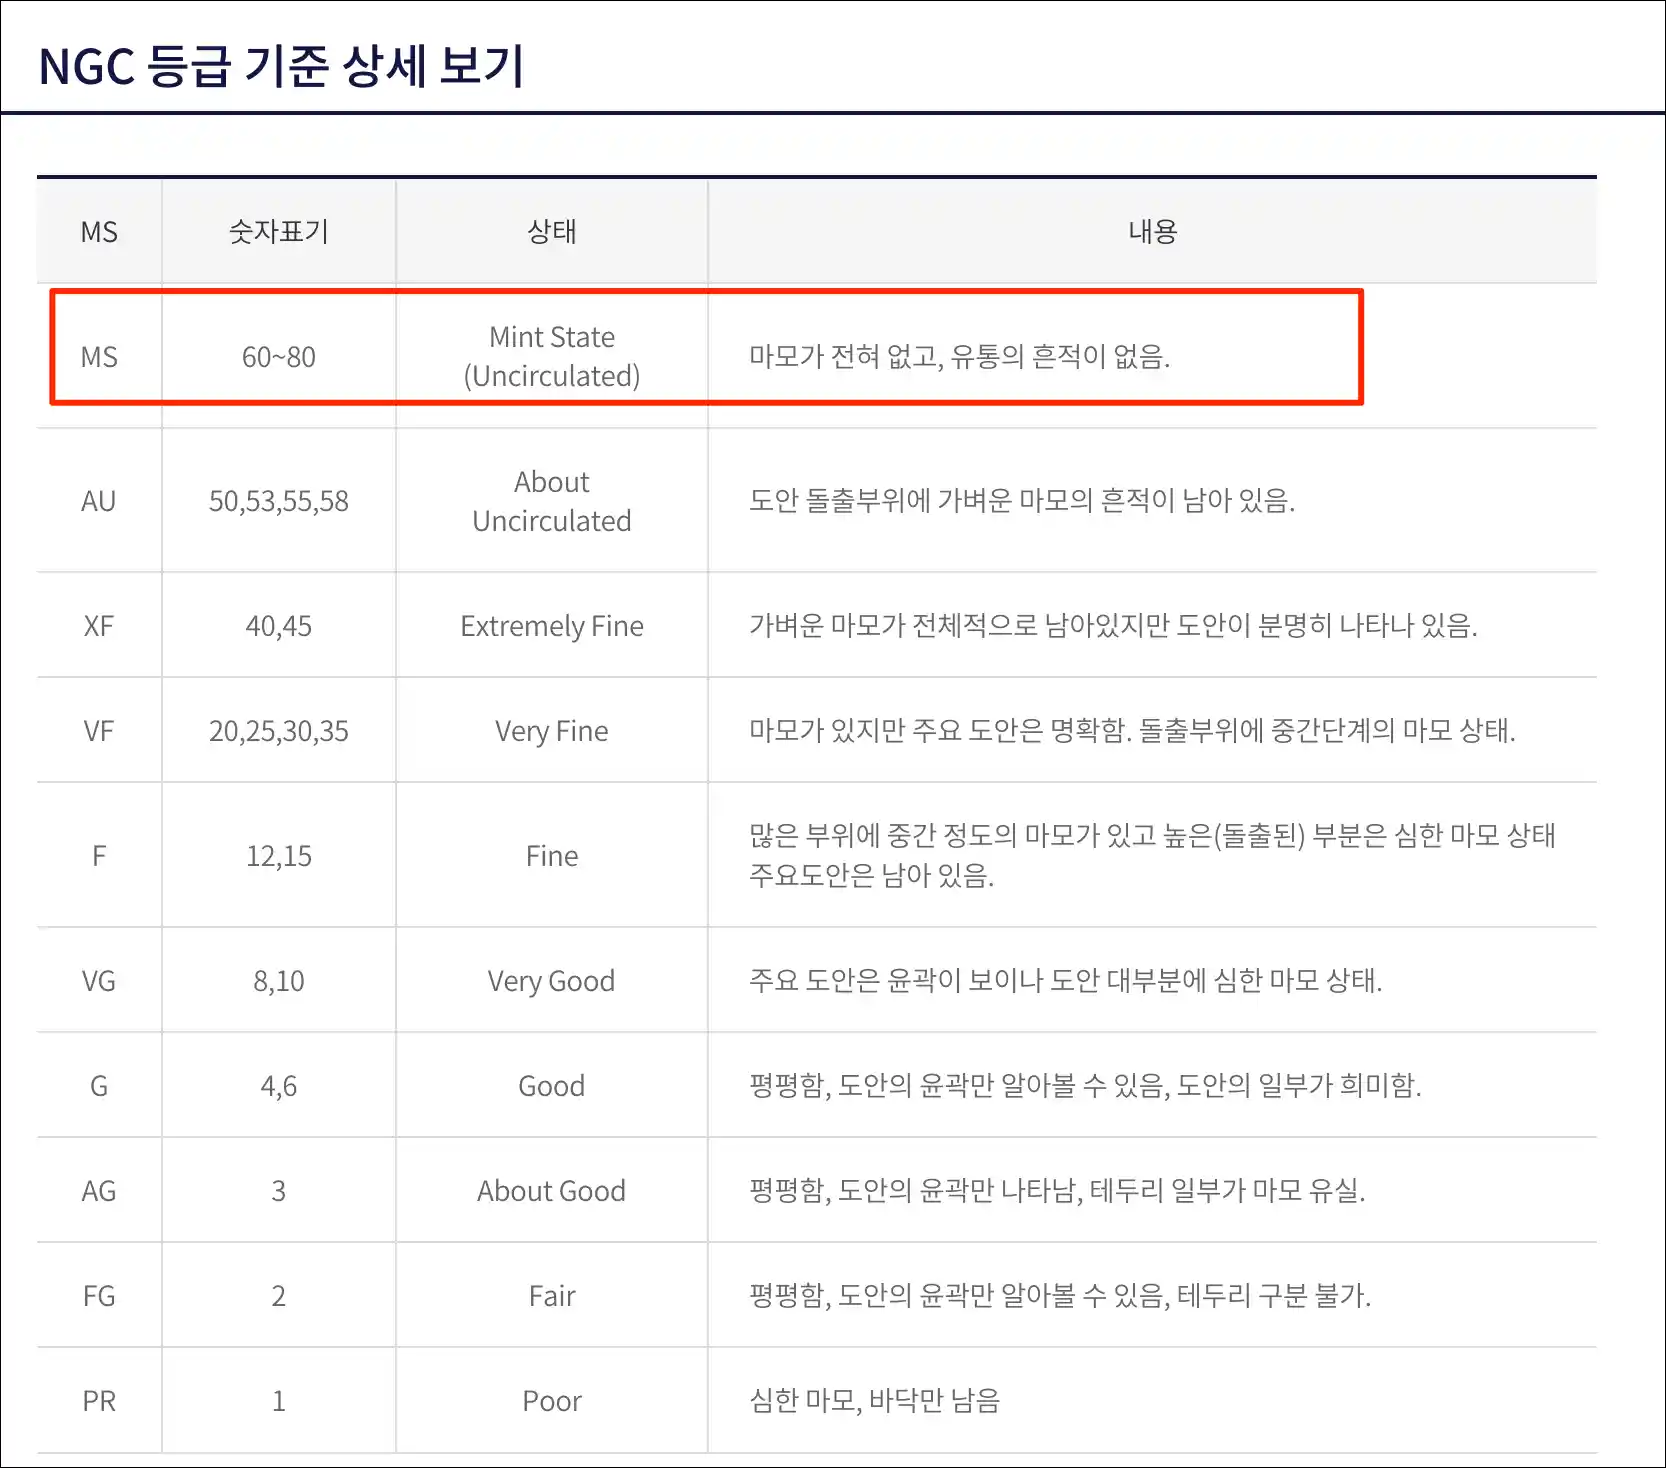
Task: Click the 'Fine' state cell
Action: point(552,856)
